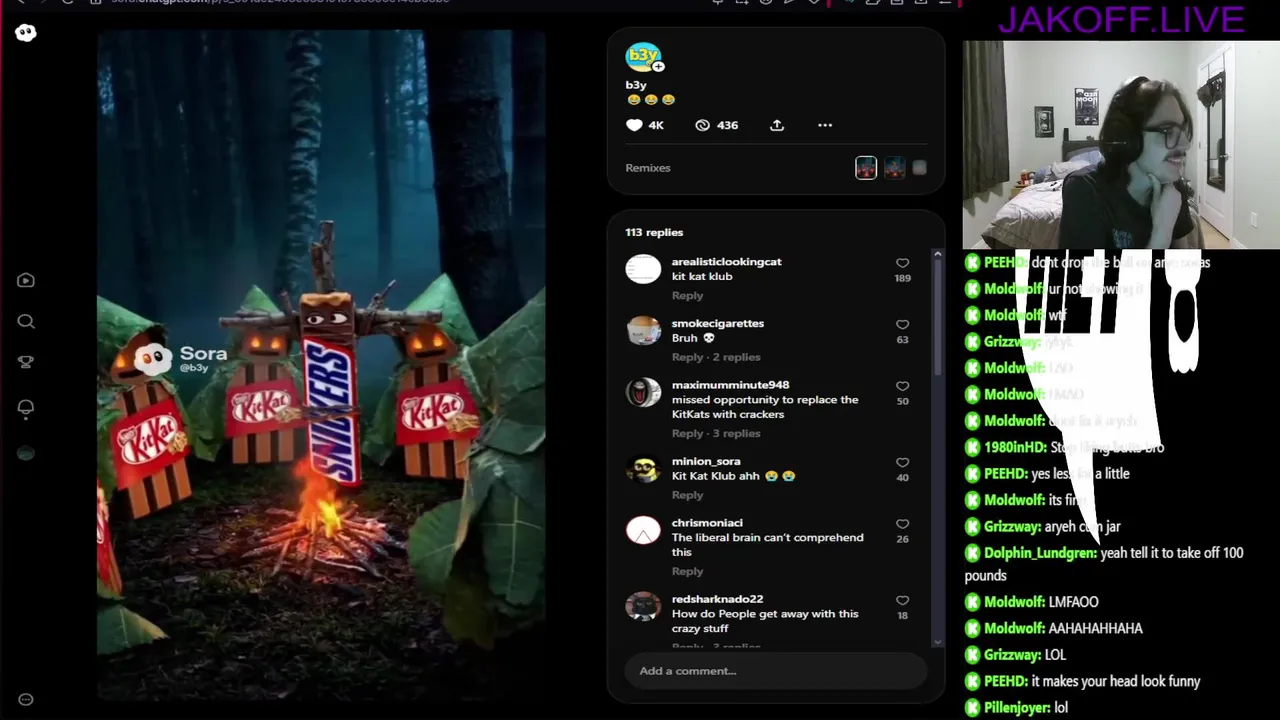Like chrismoniaci's comment

coord(902,524)
